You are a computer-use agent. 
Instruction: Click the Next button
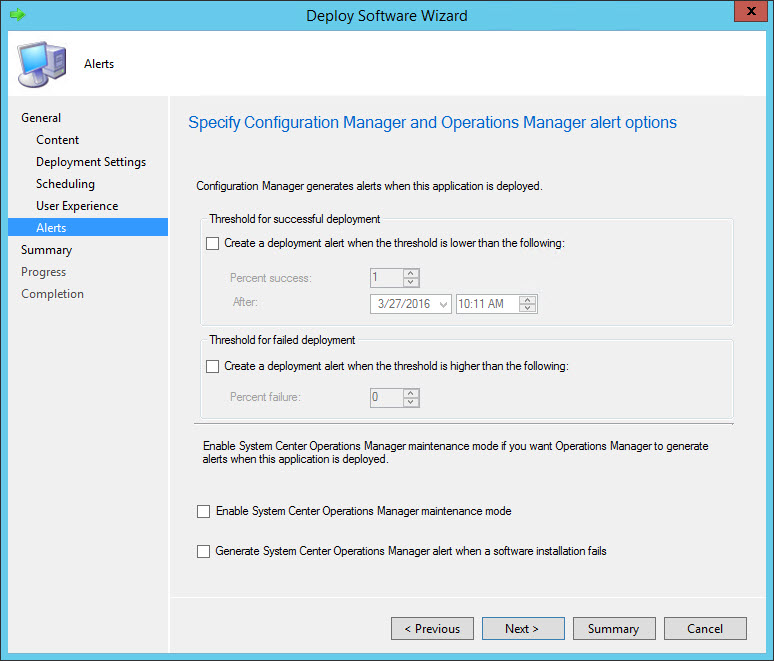(x=522, y=629)
